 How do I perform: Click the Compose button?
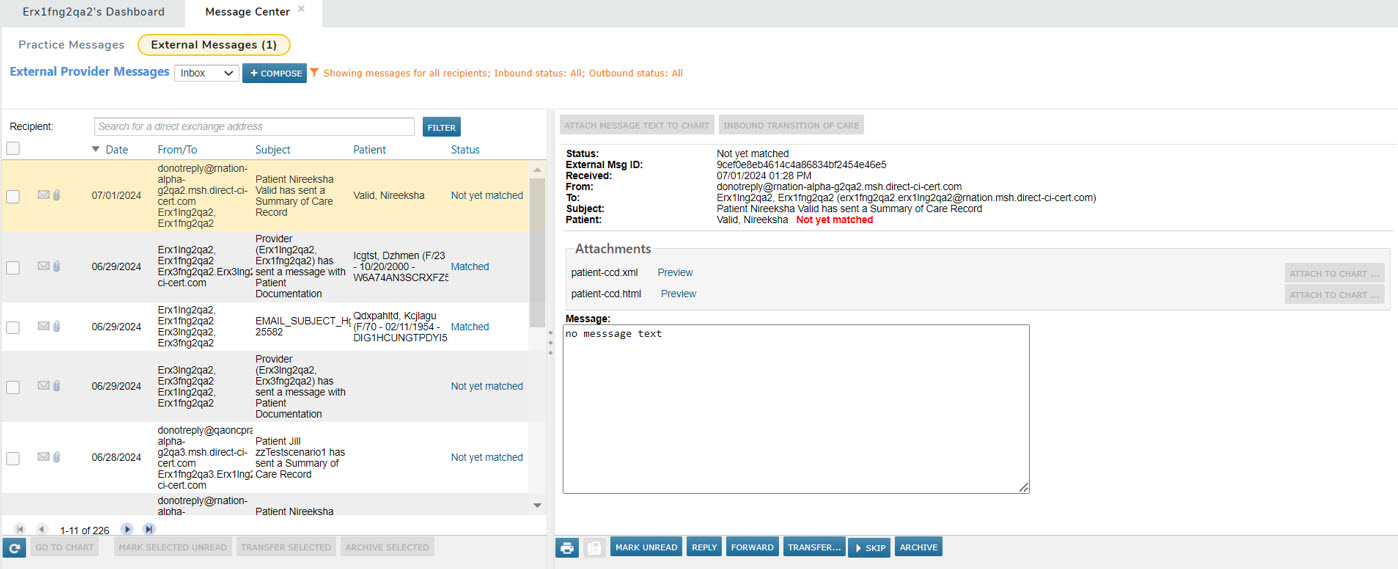coord(274,73)
